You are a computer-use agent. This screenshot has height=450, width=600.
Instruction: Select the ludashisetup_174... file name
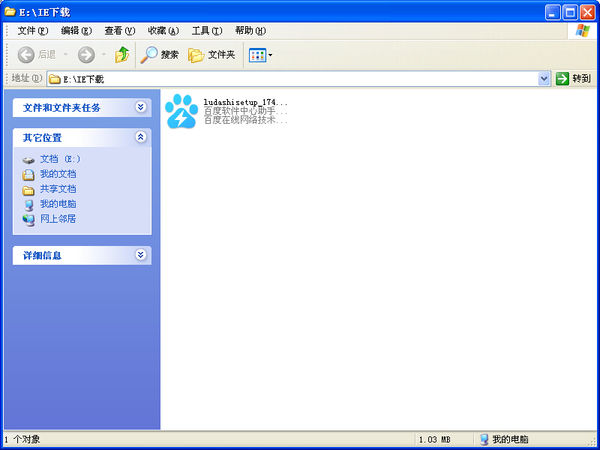245,103
